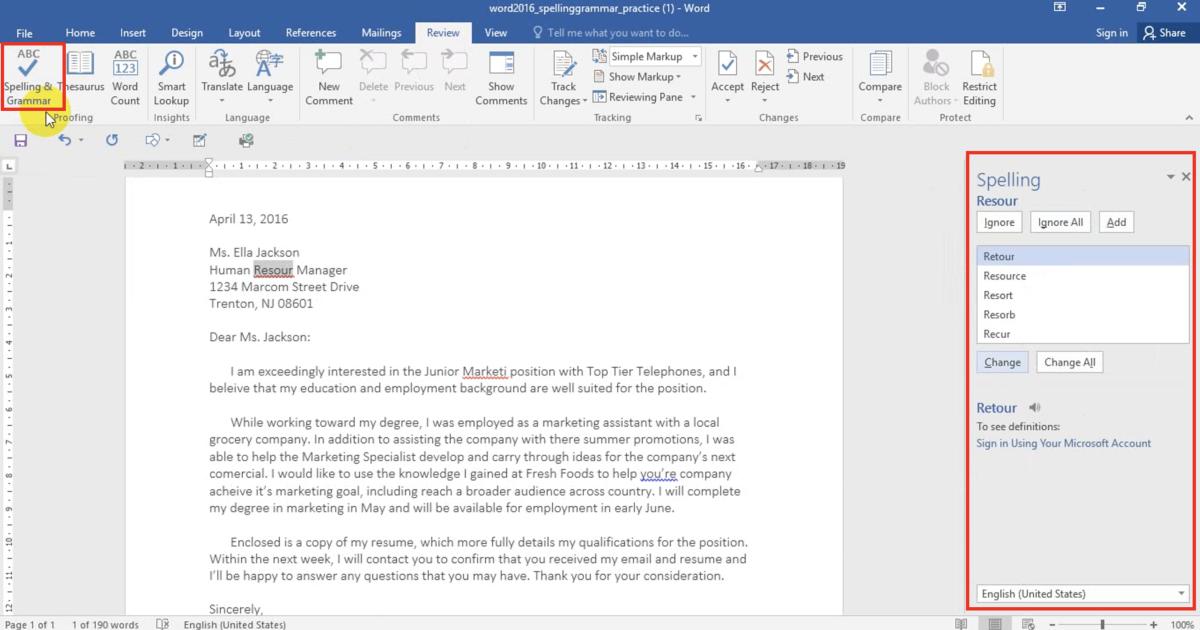Viewport: 1200px width, 630px height.
Task: Open dictionary language combo box
Action: (x=1083, y=594)
